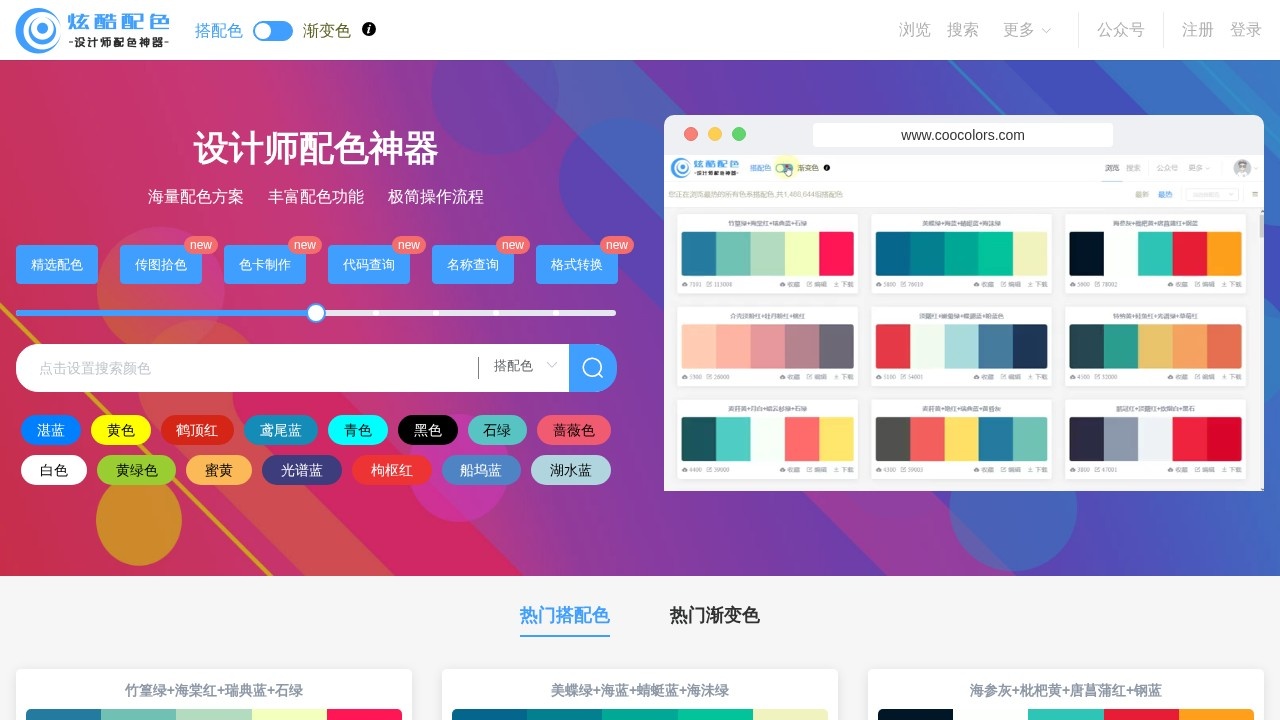Select the 热门搭配色 tab
The height and width of the screenshot is (720, 1280).
(564, 615)
